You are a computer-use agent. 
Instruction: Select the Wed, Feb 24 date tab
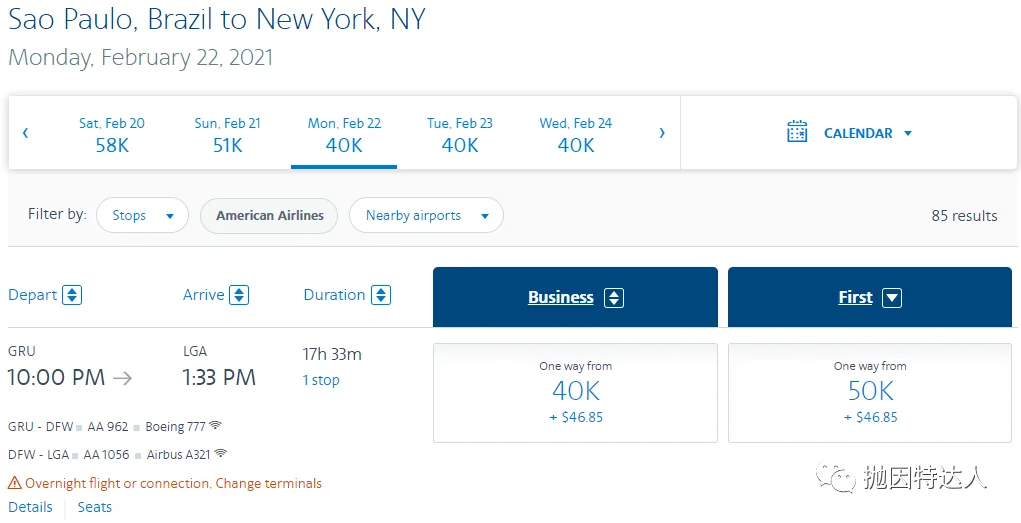[576, 134]
